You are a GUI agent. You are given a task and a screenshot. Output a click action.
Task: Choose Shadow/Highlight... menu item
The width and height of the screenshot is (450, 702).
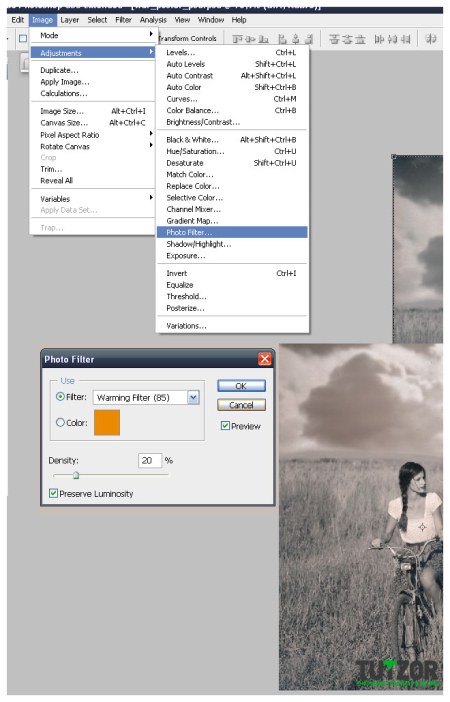[x=232, y=244]
